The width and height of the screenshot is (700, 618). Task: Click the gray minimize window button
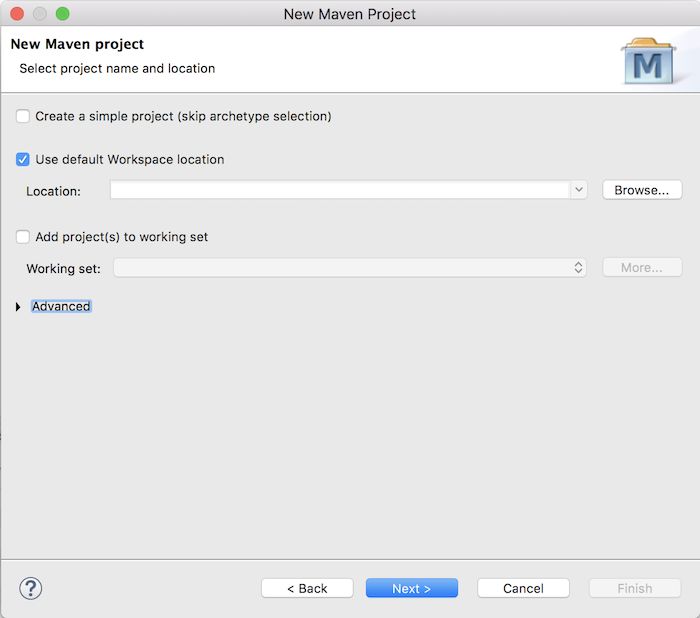(40, 14)
